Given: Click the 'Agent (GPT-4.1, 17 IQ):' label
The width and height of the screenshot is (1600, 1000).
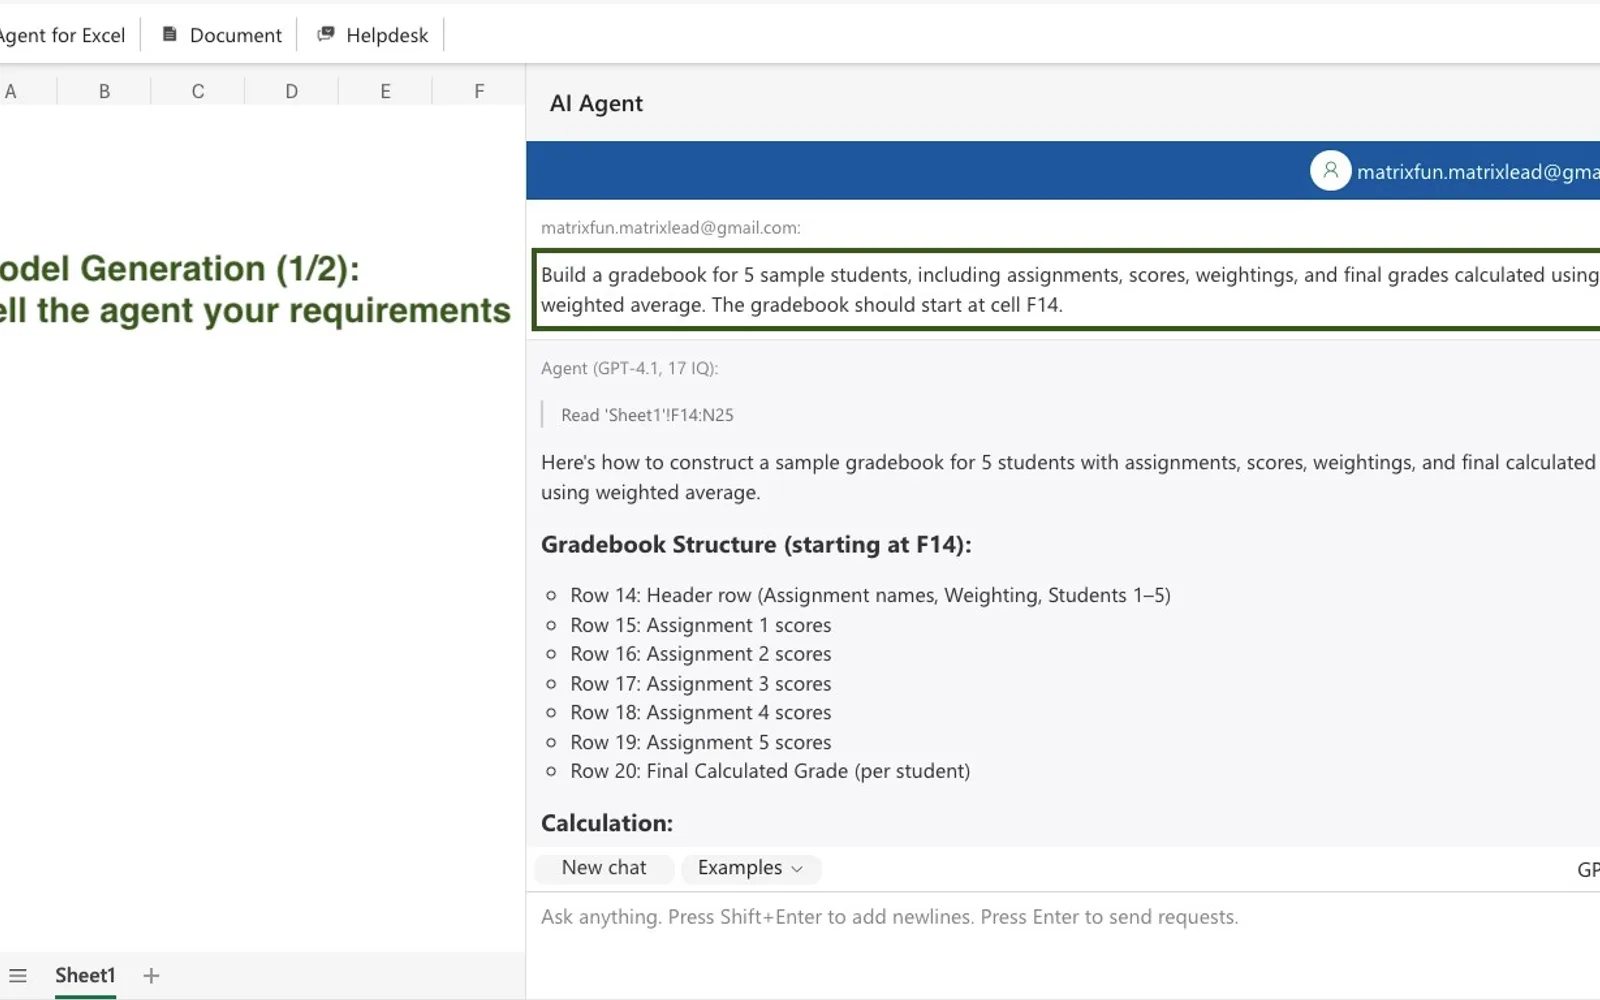Looking at the screenshot, I should point(630,368).
